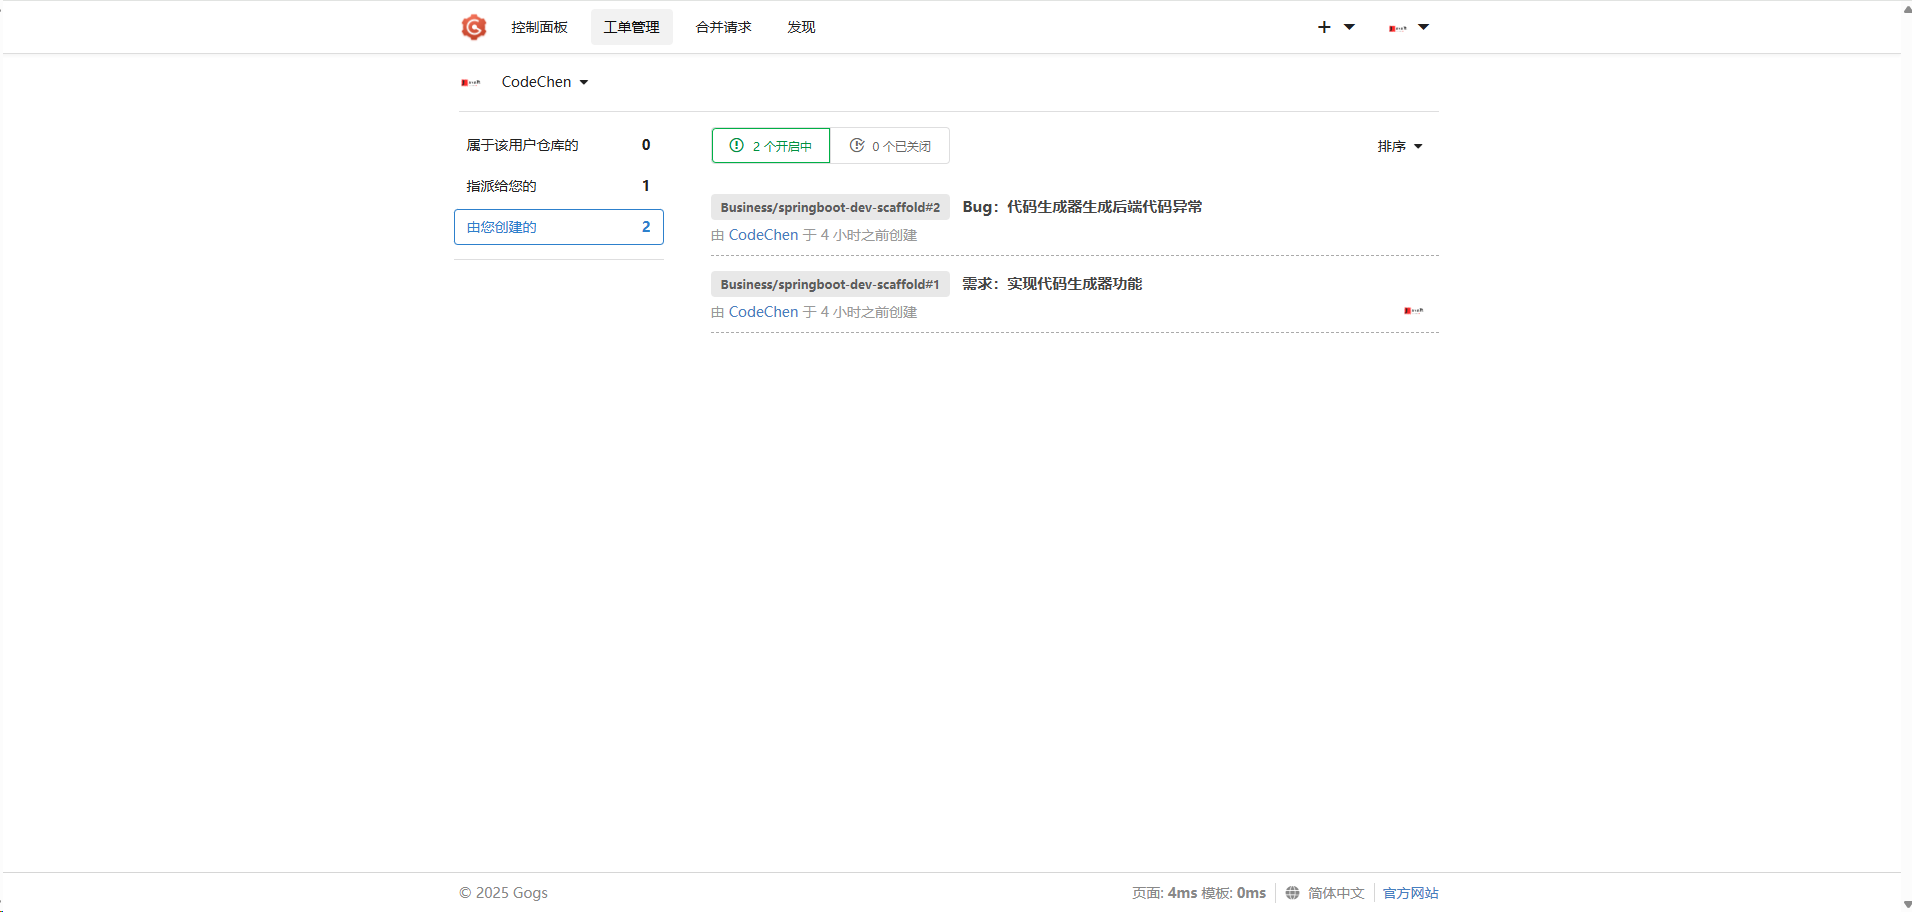Click the springboot-dev-scaffold#2 repository label
The image size is (1912, 912).
[830, 207]
